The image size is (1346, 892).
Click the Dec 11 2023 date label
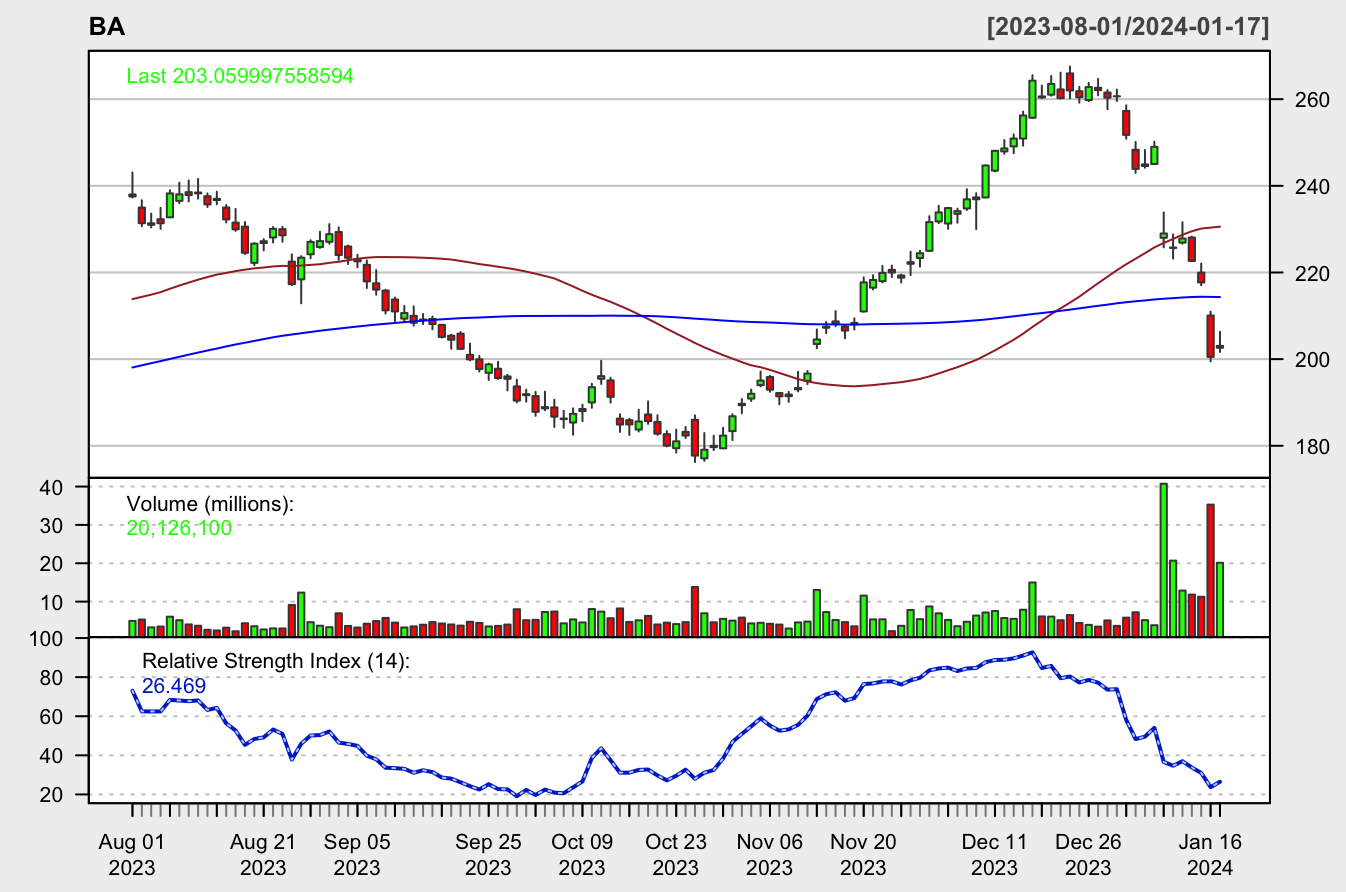pos(995,853)
